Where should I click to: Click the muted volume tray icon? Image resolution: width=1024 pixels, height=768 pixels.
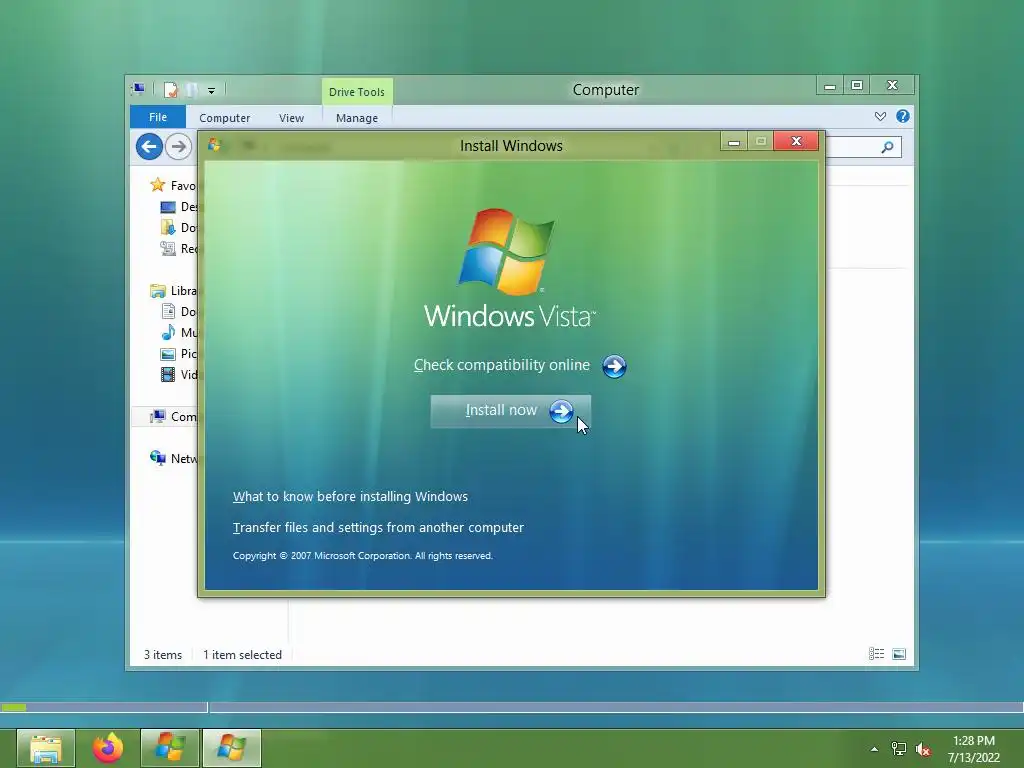tap(923, 749)
